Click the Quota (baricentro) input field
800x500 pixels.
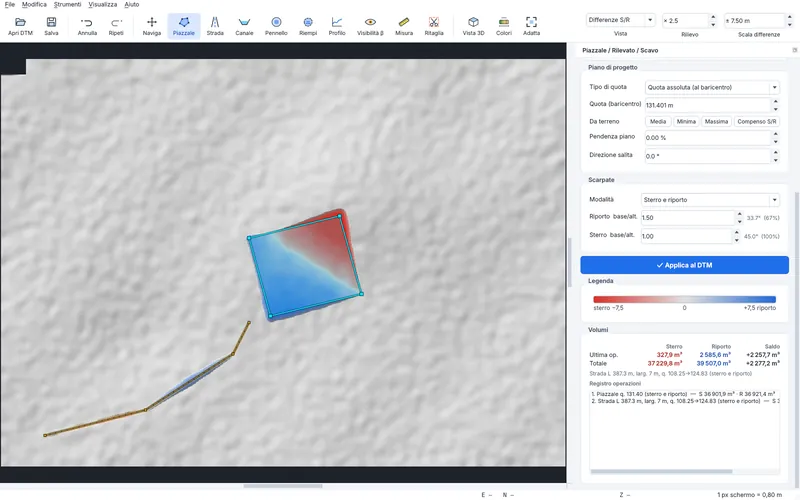pyautogui.click(x=708, y=105)
